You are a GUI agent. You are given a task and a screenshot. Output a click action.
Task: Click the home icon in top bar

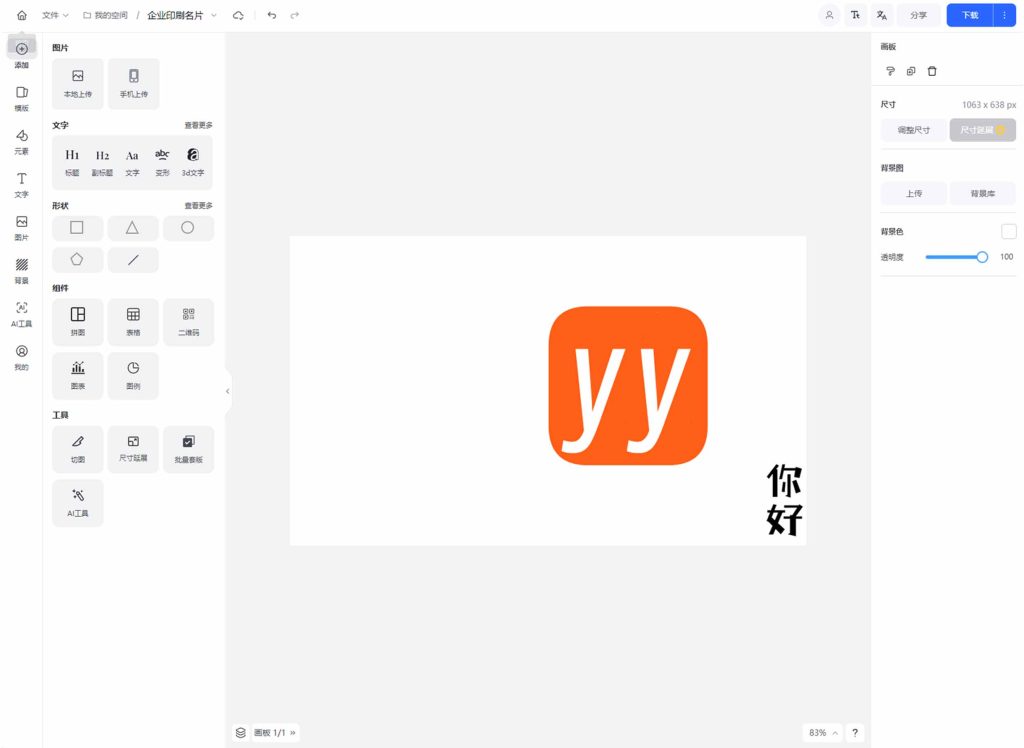(x=22, y=15)
